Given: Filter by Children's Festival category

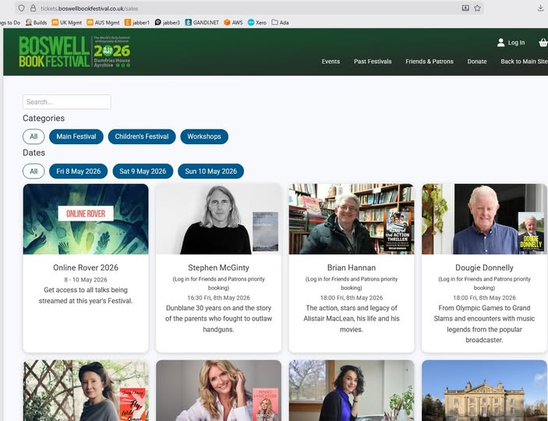Looking at the screenshot, I should [x=142, y=137].
